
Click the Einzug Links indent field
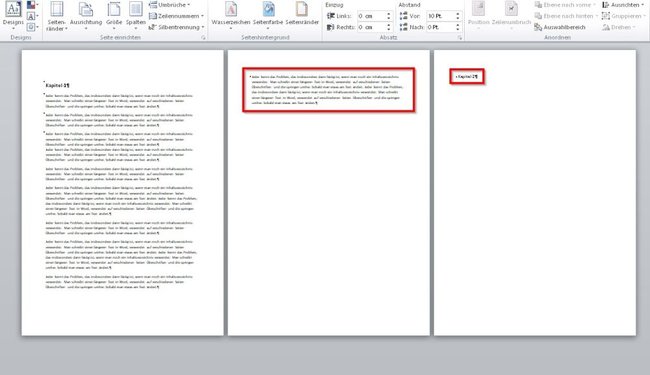(371, 16)
